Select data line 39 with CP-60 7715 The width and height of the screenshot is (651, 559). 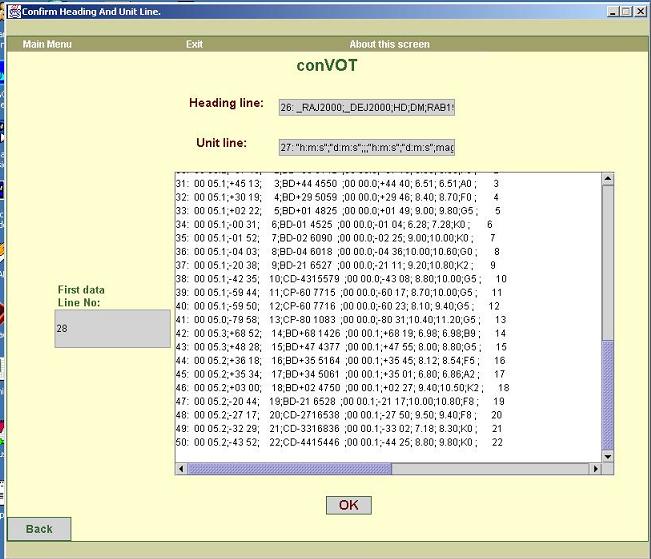coord(339,293)
